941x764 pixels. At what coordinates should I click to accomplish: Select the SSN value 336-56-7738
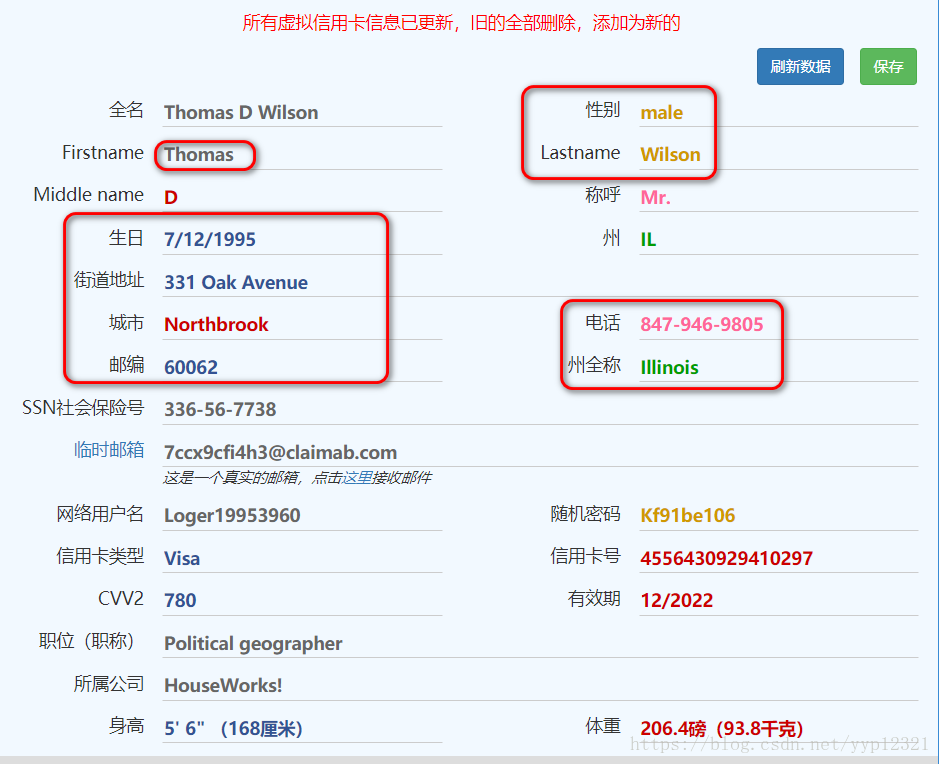(x=220, y=409)
